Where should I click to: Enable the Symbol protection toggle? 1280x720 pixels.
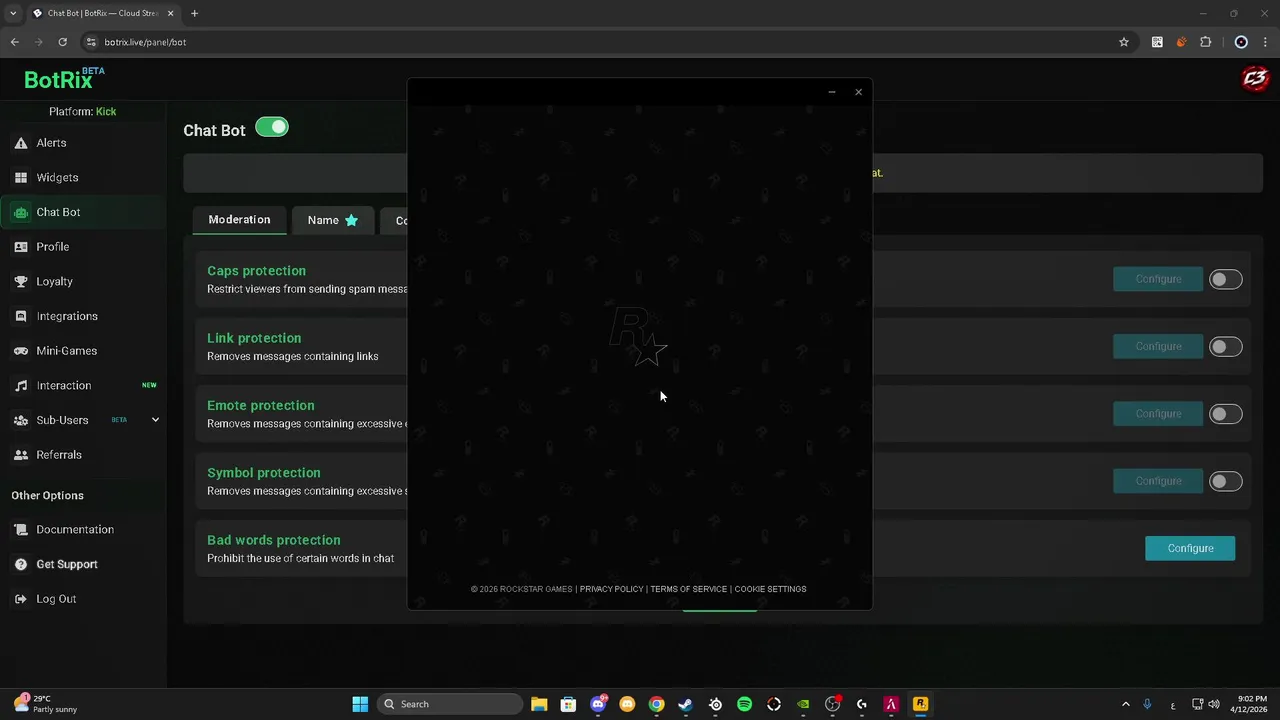pyautogui.click(x=1225, y=481)
